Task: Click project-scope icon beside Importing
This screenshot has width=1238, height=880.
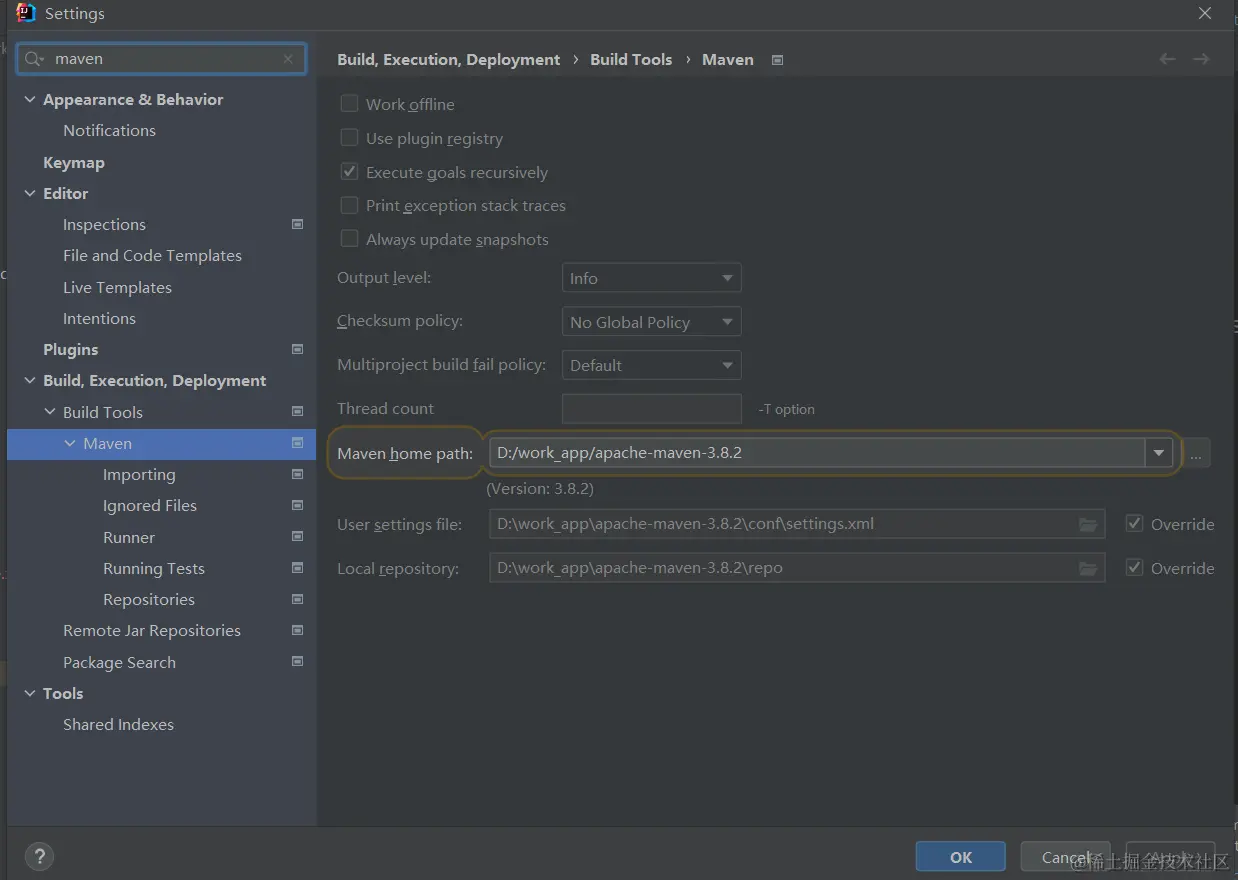Action: (297, 474)
